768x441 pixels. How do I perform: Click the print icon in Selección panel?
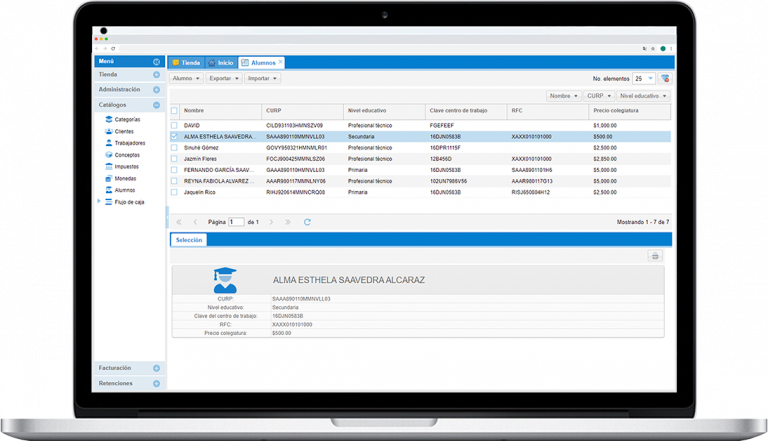click(x=656, y=256)
